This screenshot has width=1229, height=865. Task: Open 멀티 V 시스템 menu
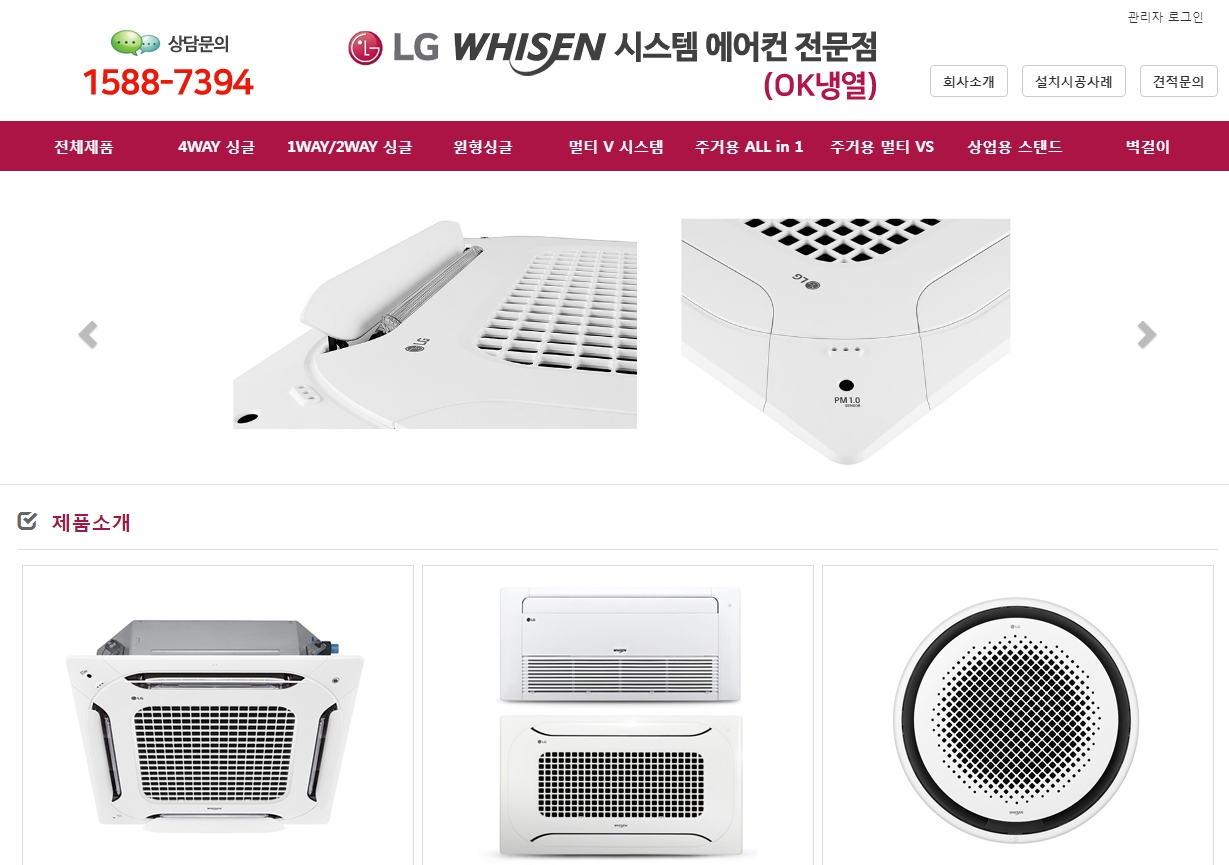click(x=616, y=147)
